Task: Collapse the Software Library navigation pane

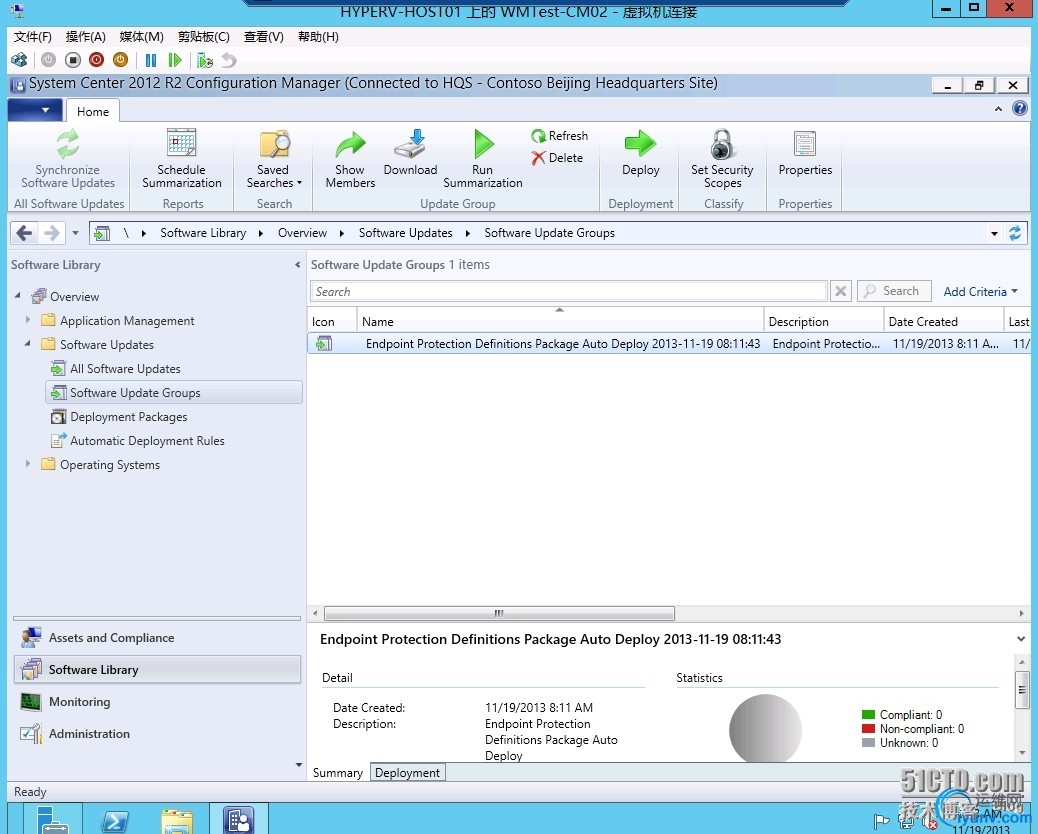Action: (x=297, y=265)
